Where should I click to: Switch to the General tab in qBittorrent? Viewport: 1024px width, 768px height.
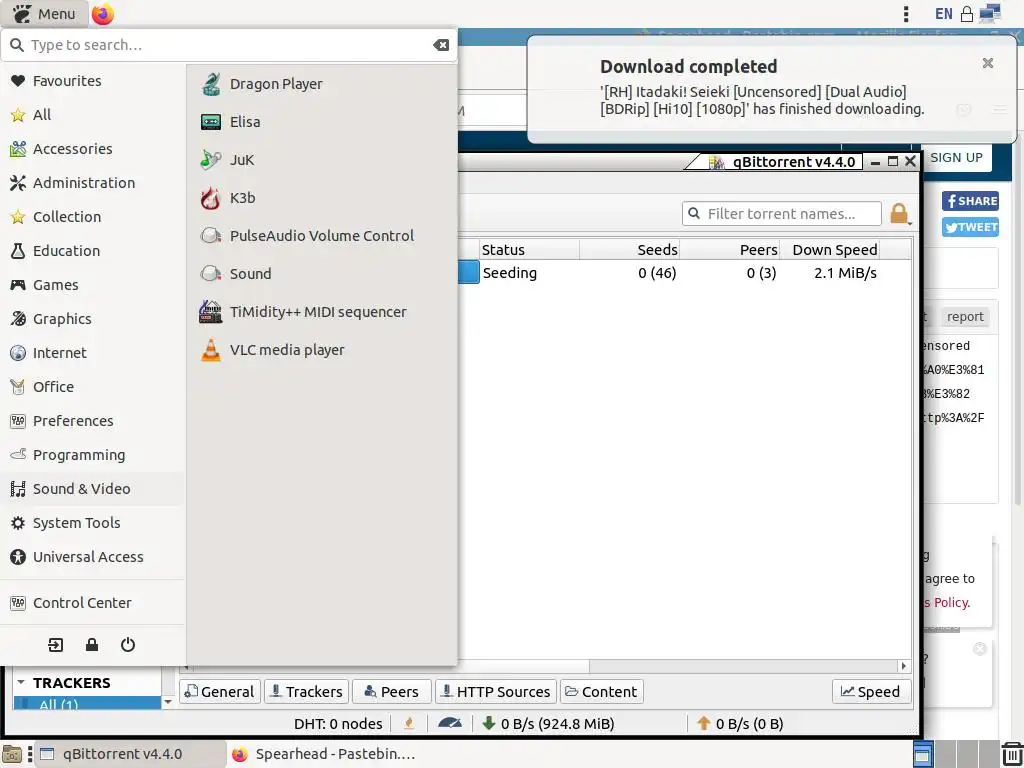coord(220,692)
